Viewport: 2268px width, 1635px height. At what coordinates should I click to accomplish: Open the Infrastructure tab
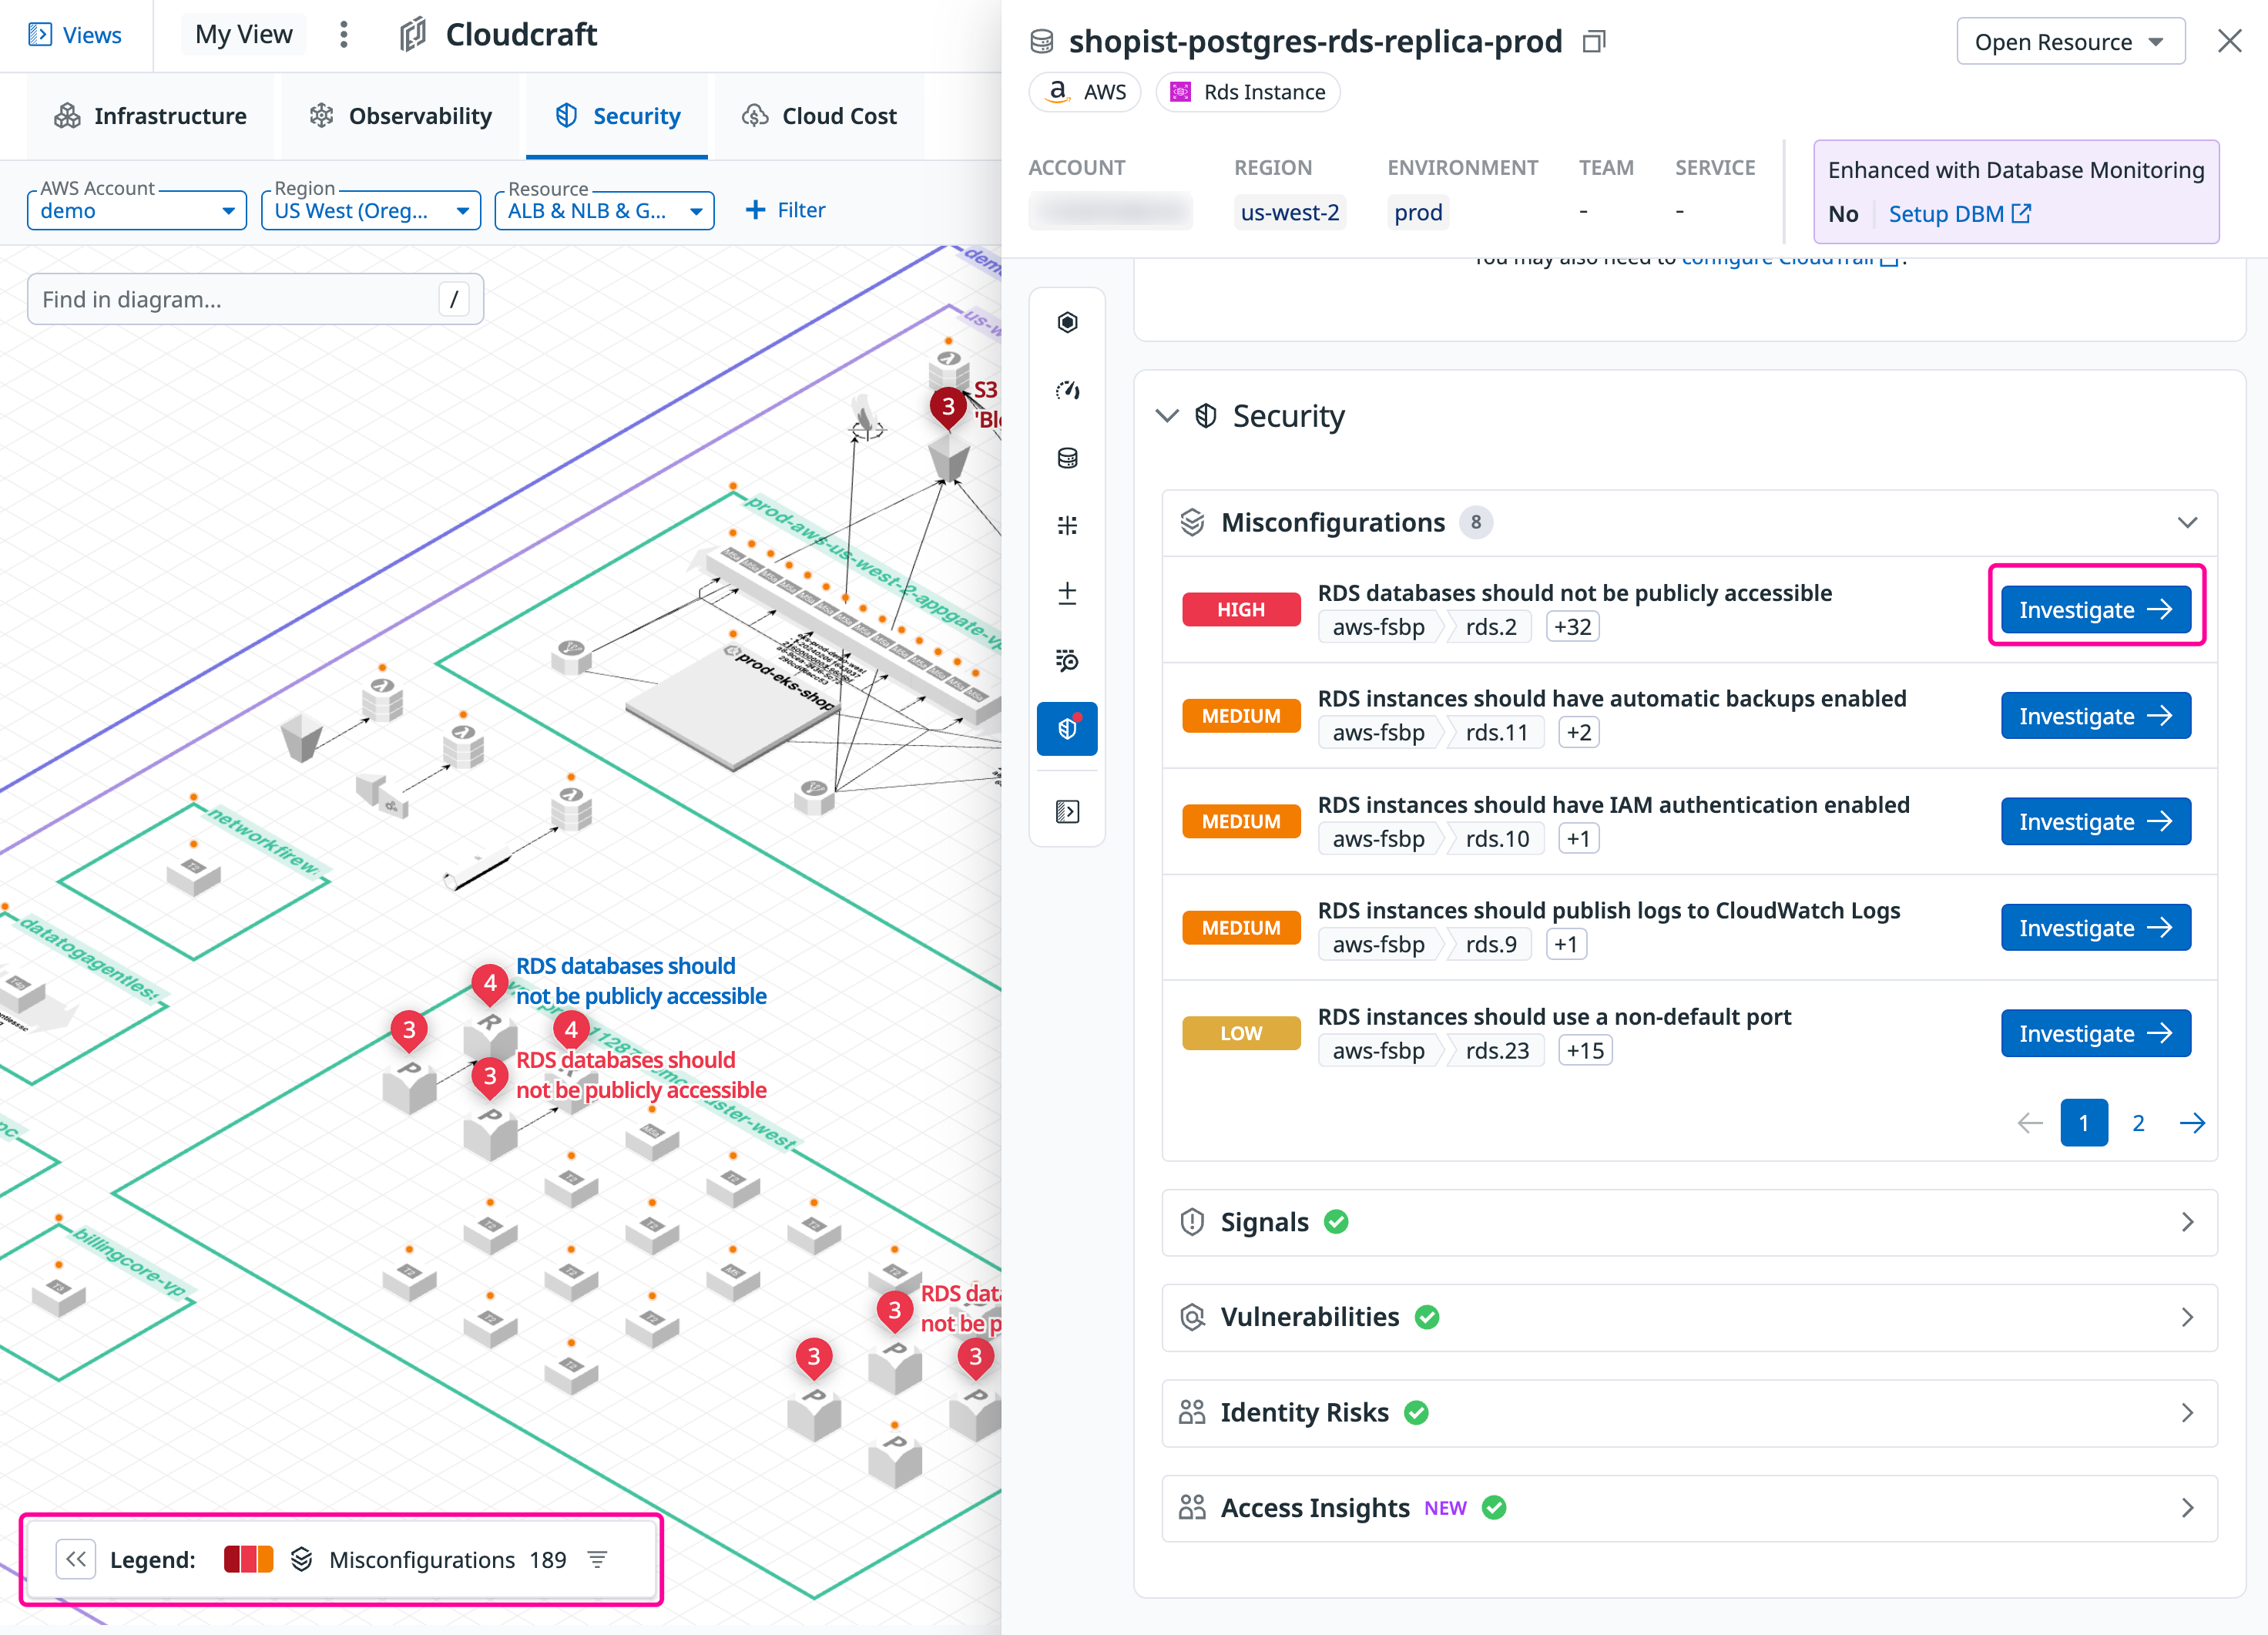(x=150, y=116)
